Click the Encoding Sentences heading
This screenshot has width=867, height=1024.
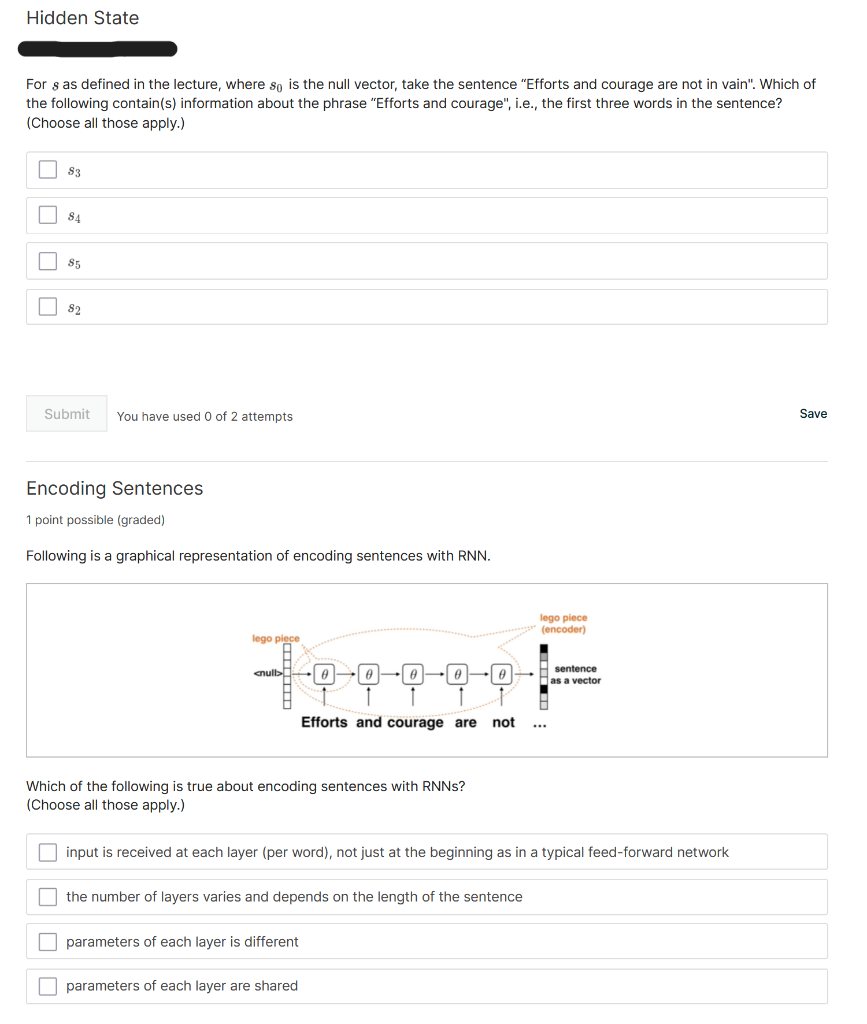pyautogui.click(x=114, y=488)
